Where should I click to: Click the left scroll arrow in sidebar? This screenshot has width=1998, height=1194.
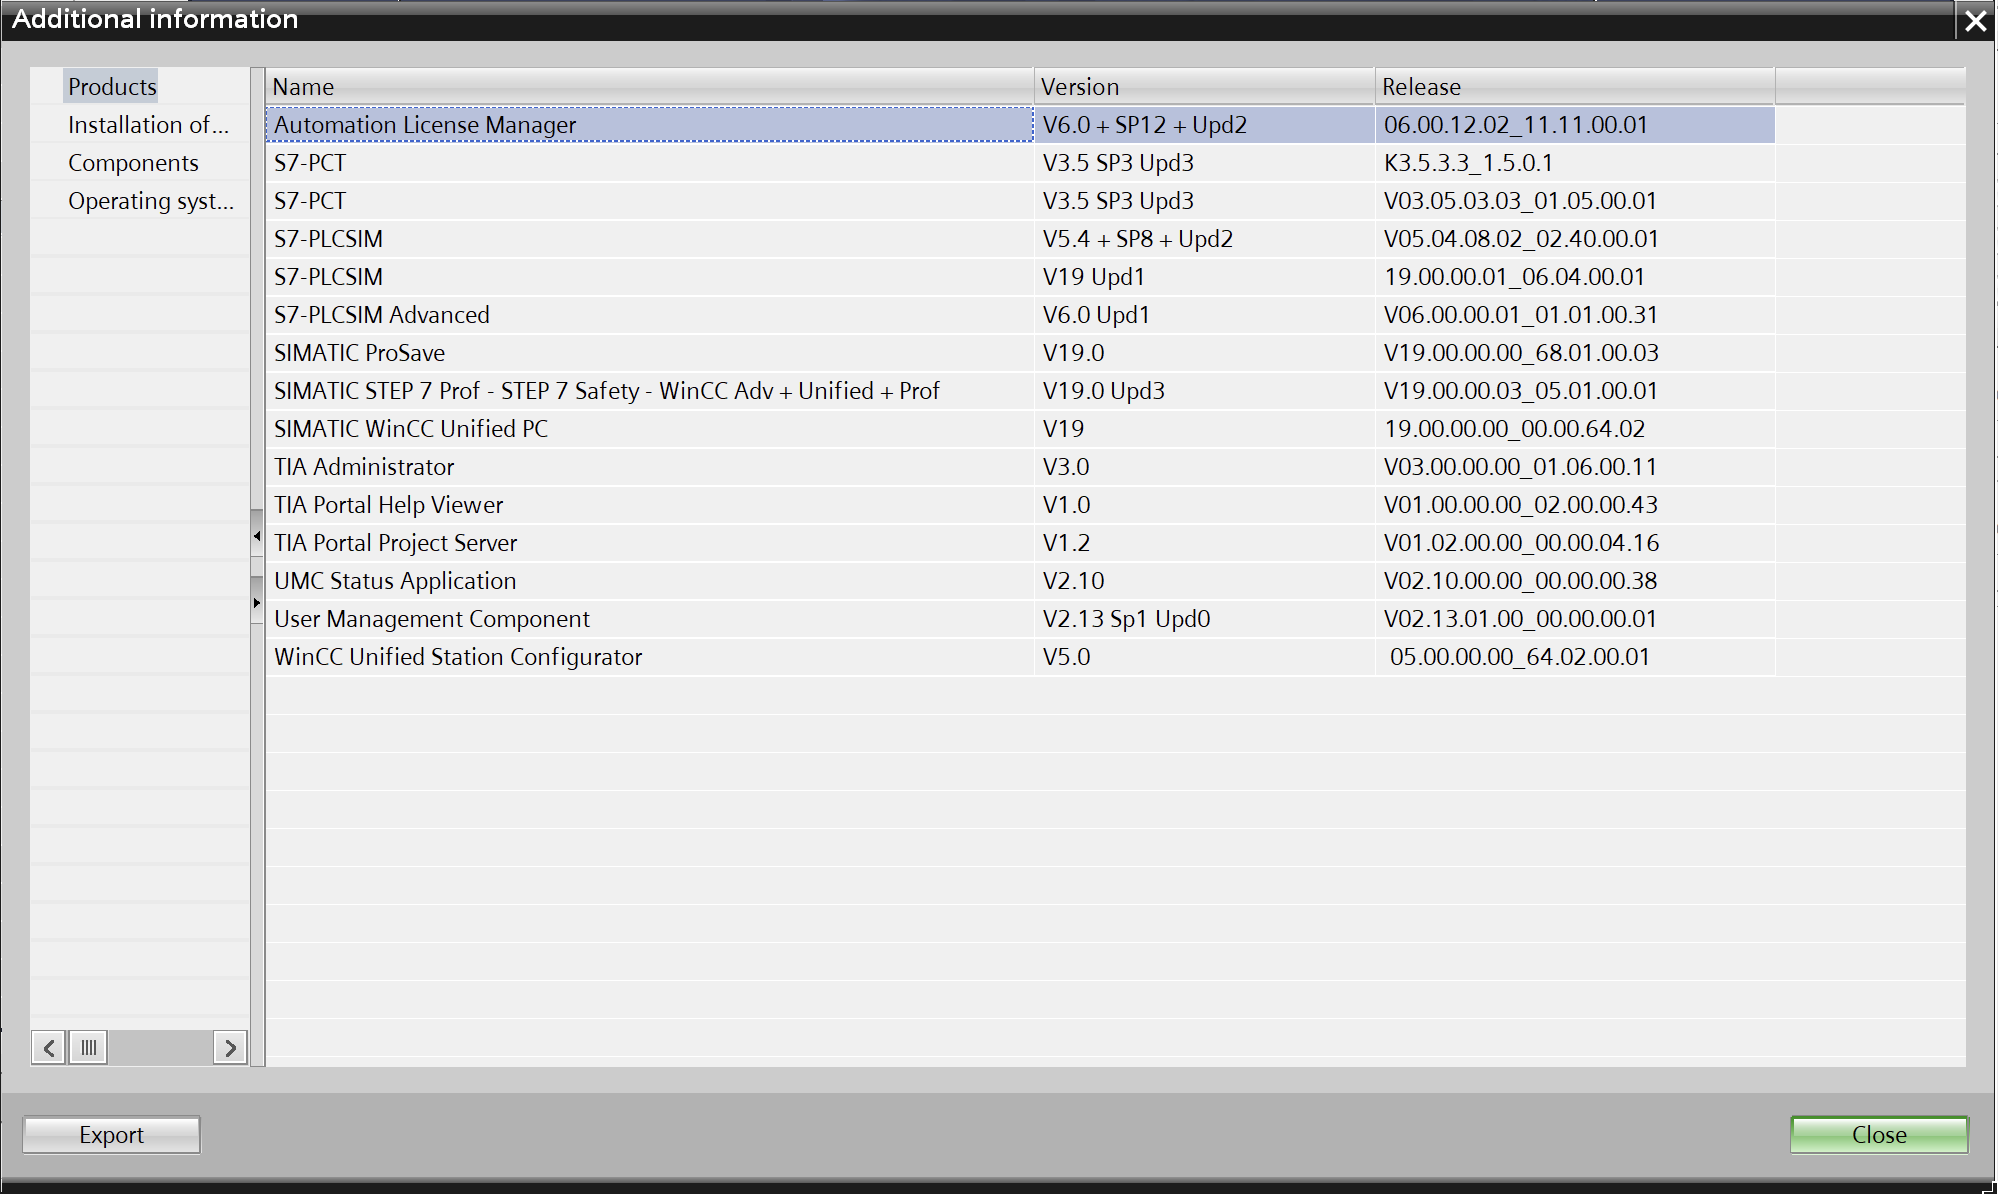(x=48, y=1047)
